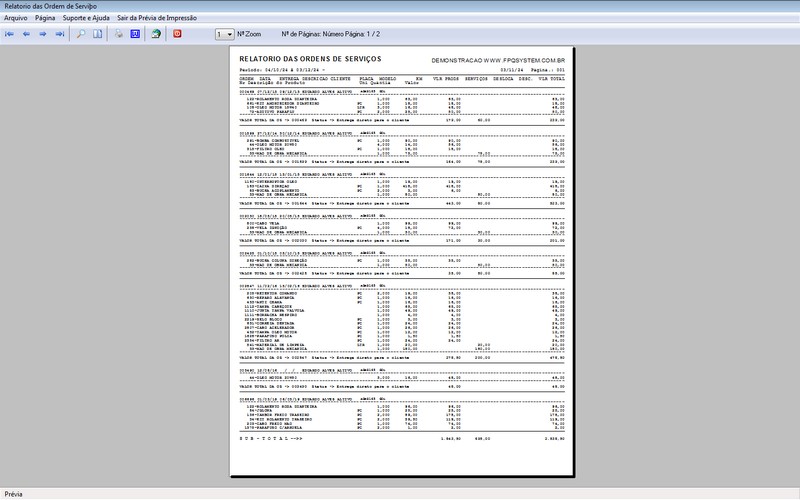
Task: Click the DEMONSTRACAO WWW.FPQSYSTEM.COM.BR text
Action: pyautogui.click(x=498, y=60)
